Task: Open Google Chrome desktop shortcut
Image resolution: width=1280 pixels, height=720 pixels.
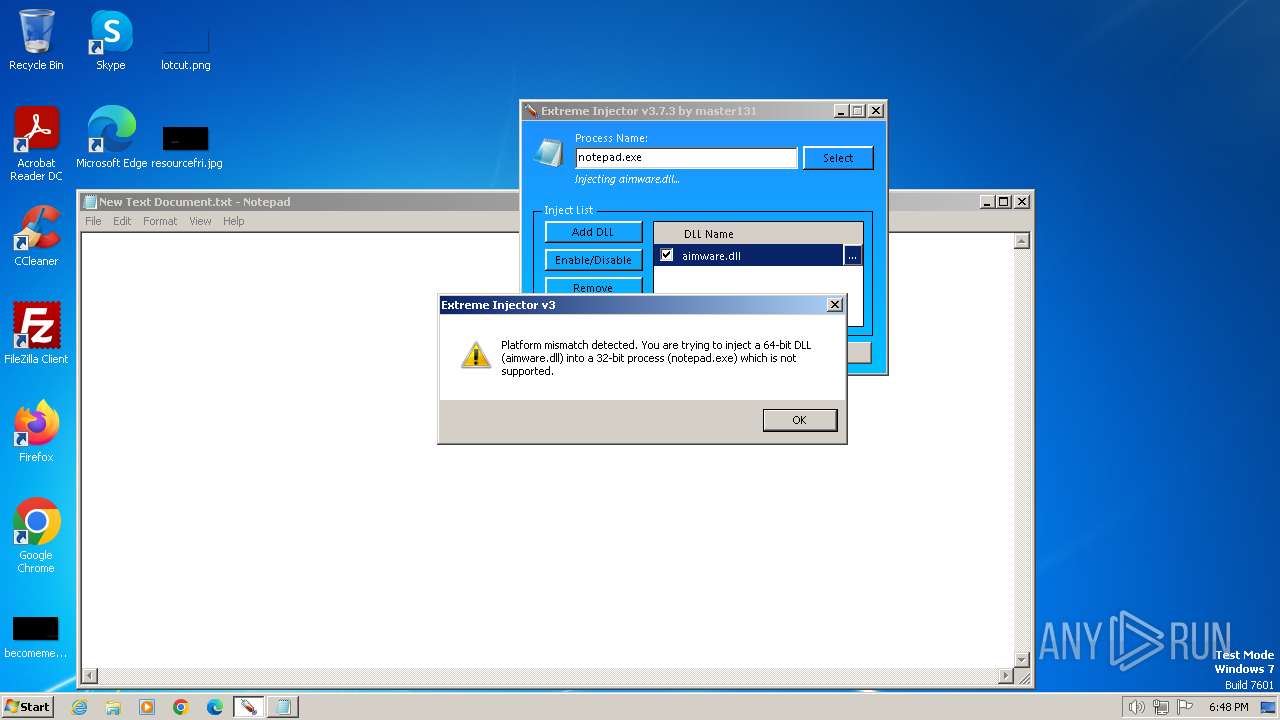Action: tap(36, 536)
